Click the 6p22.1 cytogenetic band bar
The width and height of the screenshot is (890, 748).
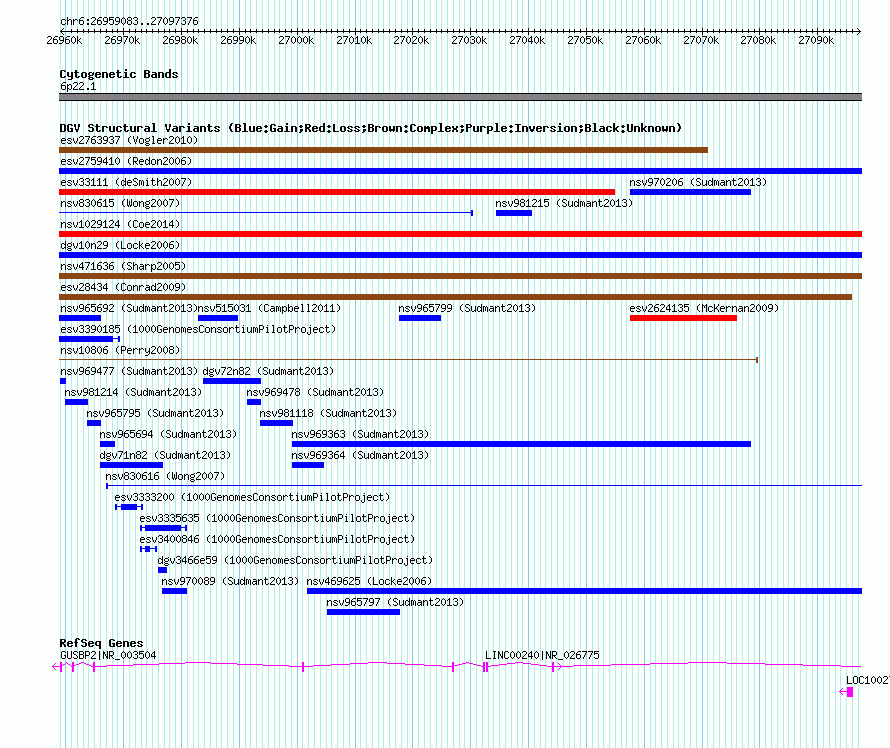(460, 97)
